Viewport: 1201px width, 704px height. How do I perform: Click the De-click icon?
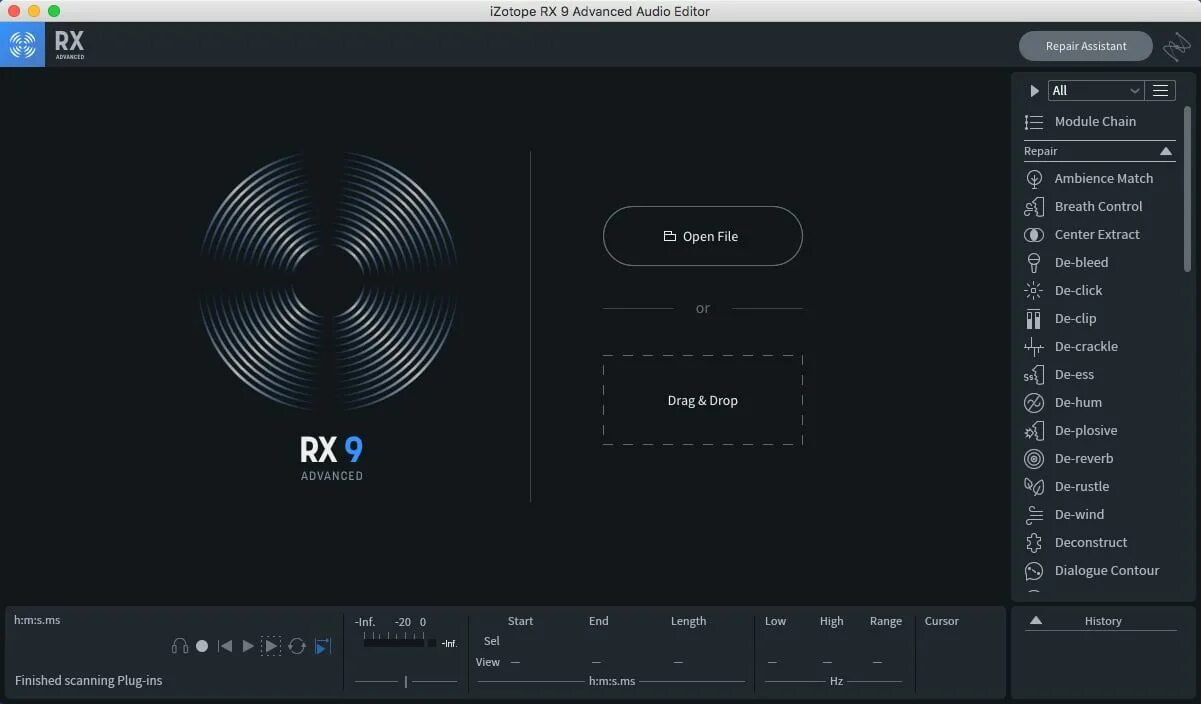[1034, 291]
